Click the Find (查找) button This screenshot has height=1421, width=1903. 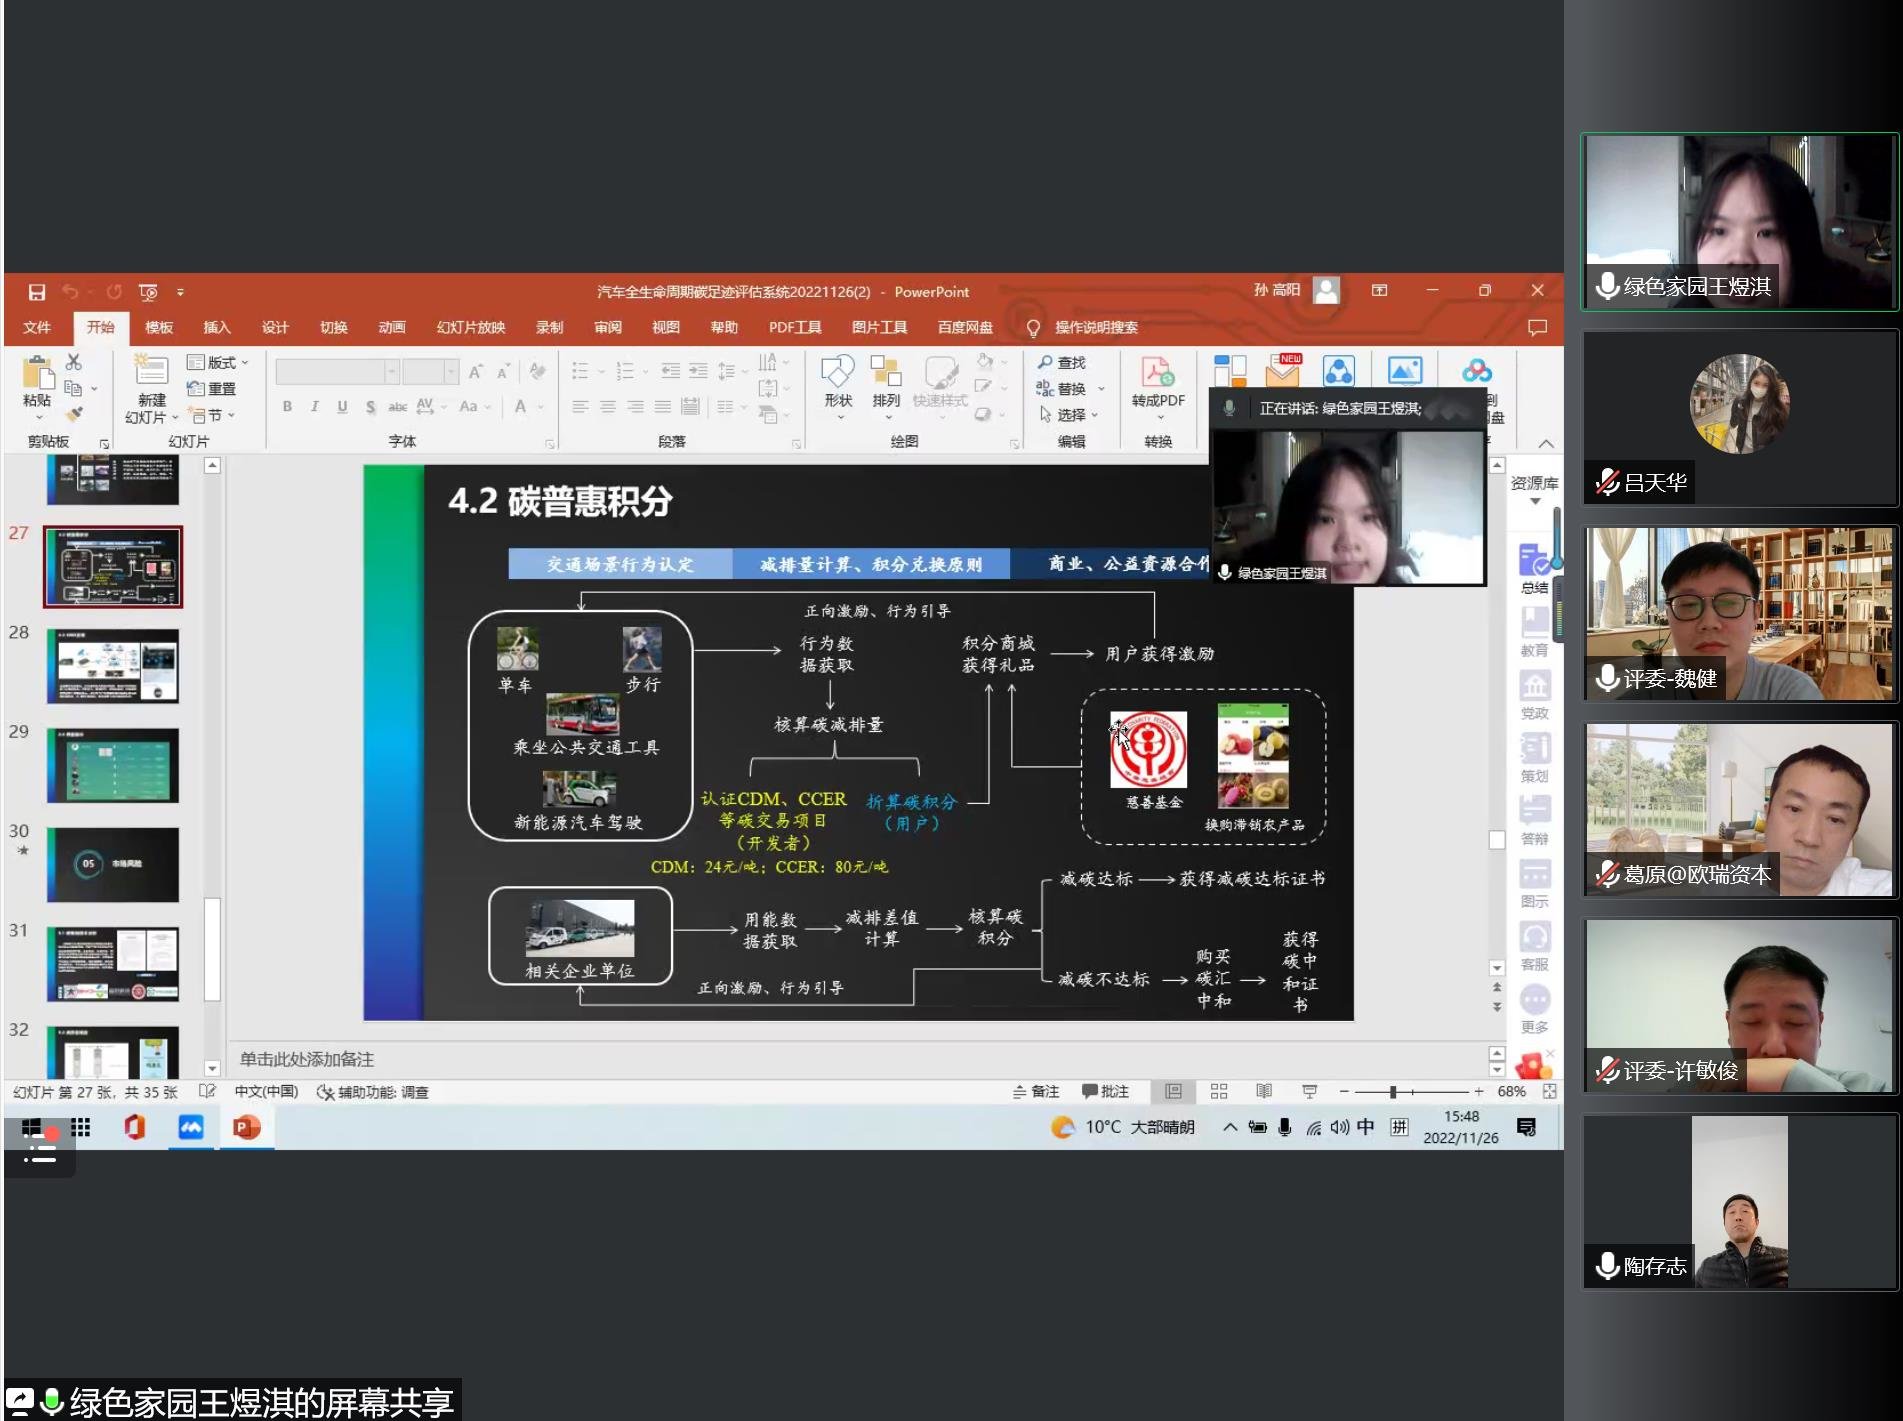[1062, 362]
